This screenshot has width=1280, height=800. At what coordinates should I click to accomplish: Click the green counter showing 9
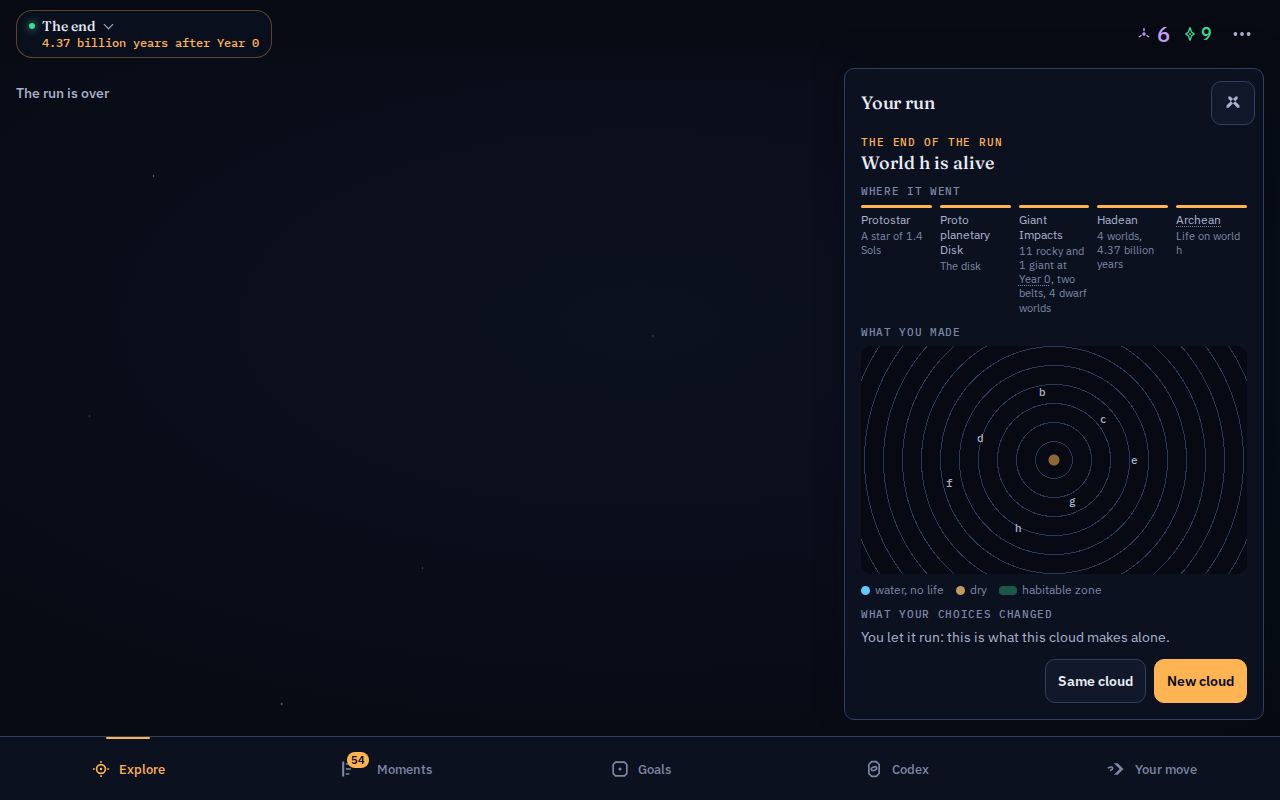coord(1198,34)
